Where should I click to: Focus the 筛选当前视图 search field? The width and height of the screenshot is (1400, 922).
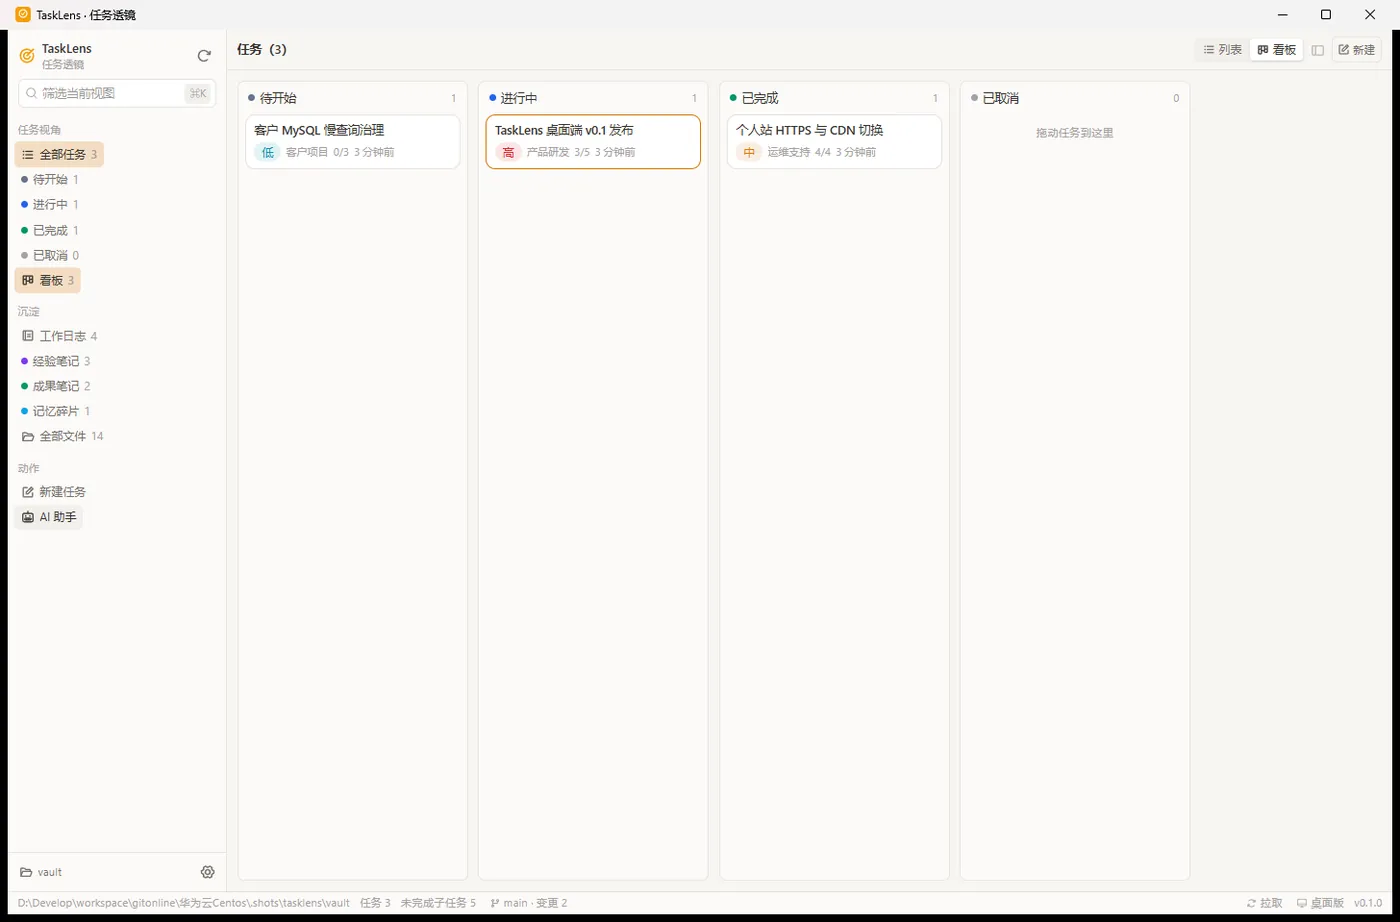coord(117,93)
